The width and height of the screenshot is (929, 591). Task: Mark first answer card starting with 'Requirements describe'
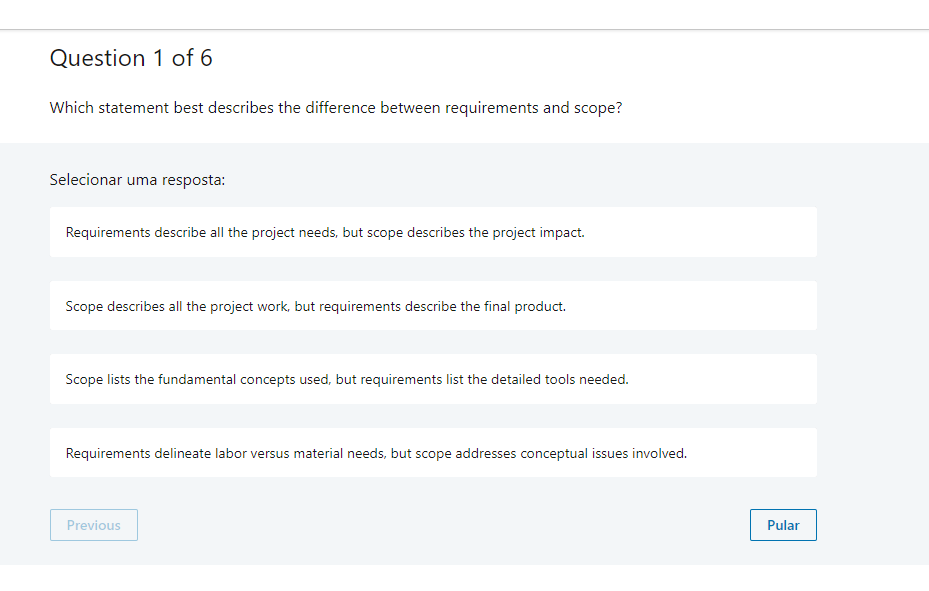click(x=433, y=232)
